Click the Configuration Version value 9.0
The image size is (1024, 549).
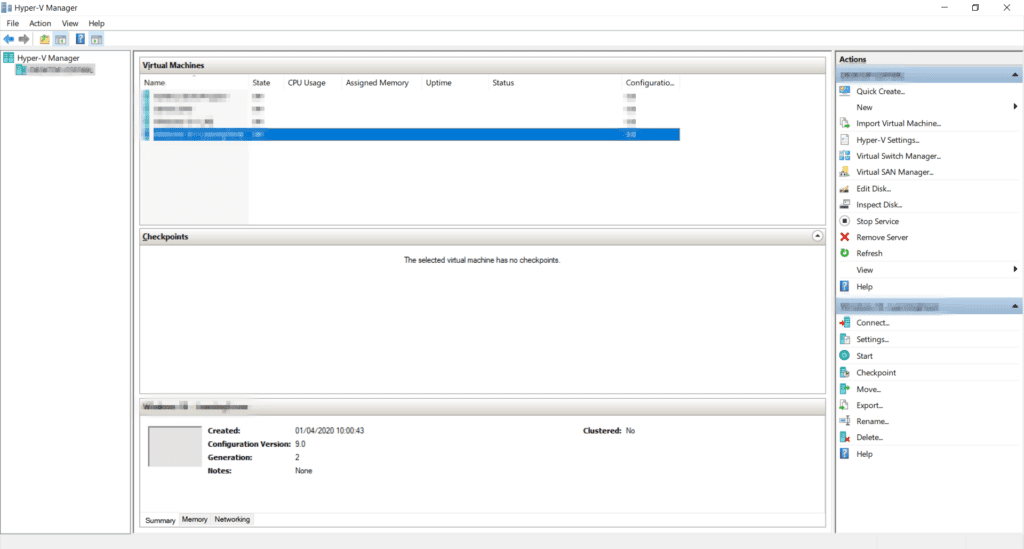(300, 444)
